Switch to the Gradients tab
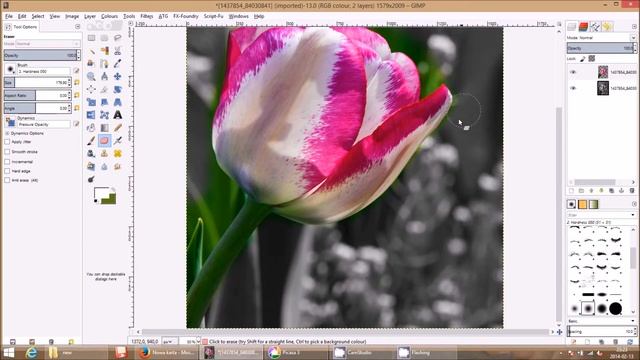The image size is (640, 360). coord(594,204)
